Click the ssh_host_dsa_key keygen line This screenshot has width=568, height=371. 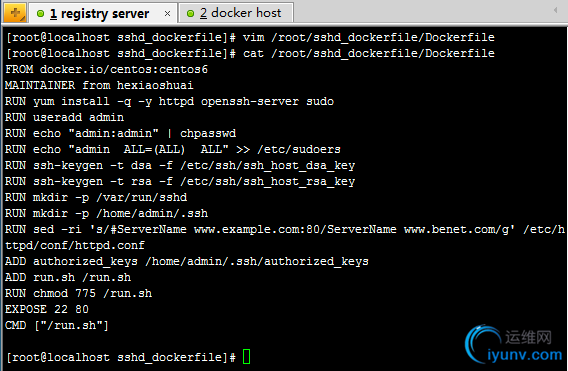tap(180, 166)
